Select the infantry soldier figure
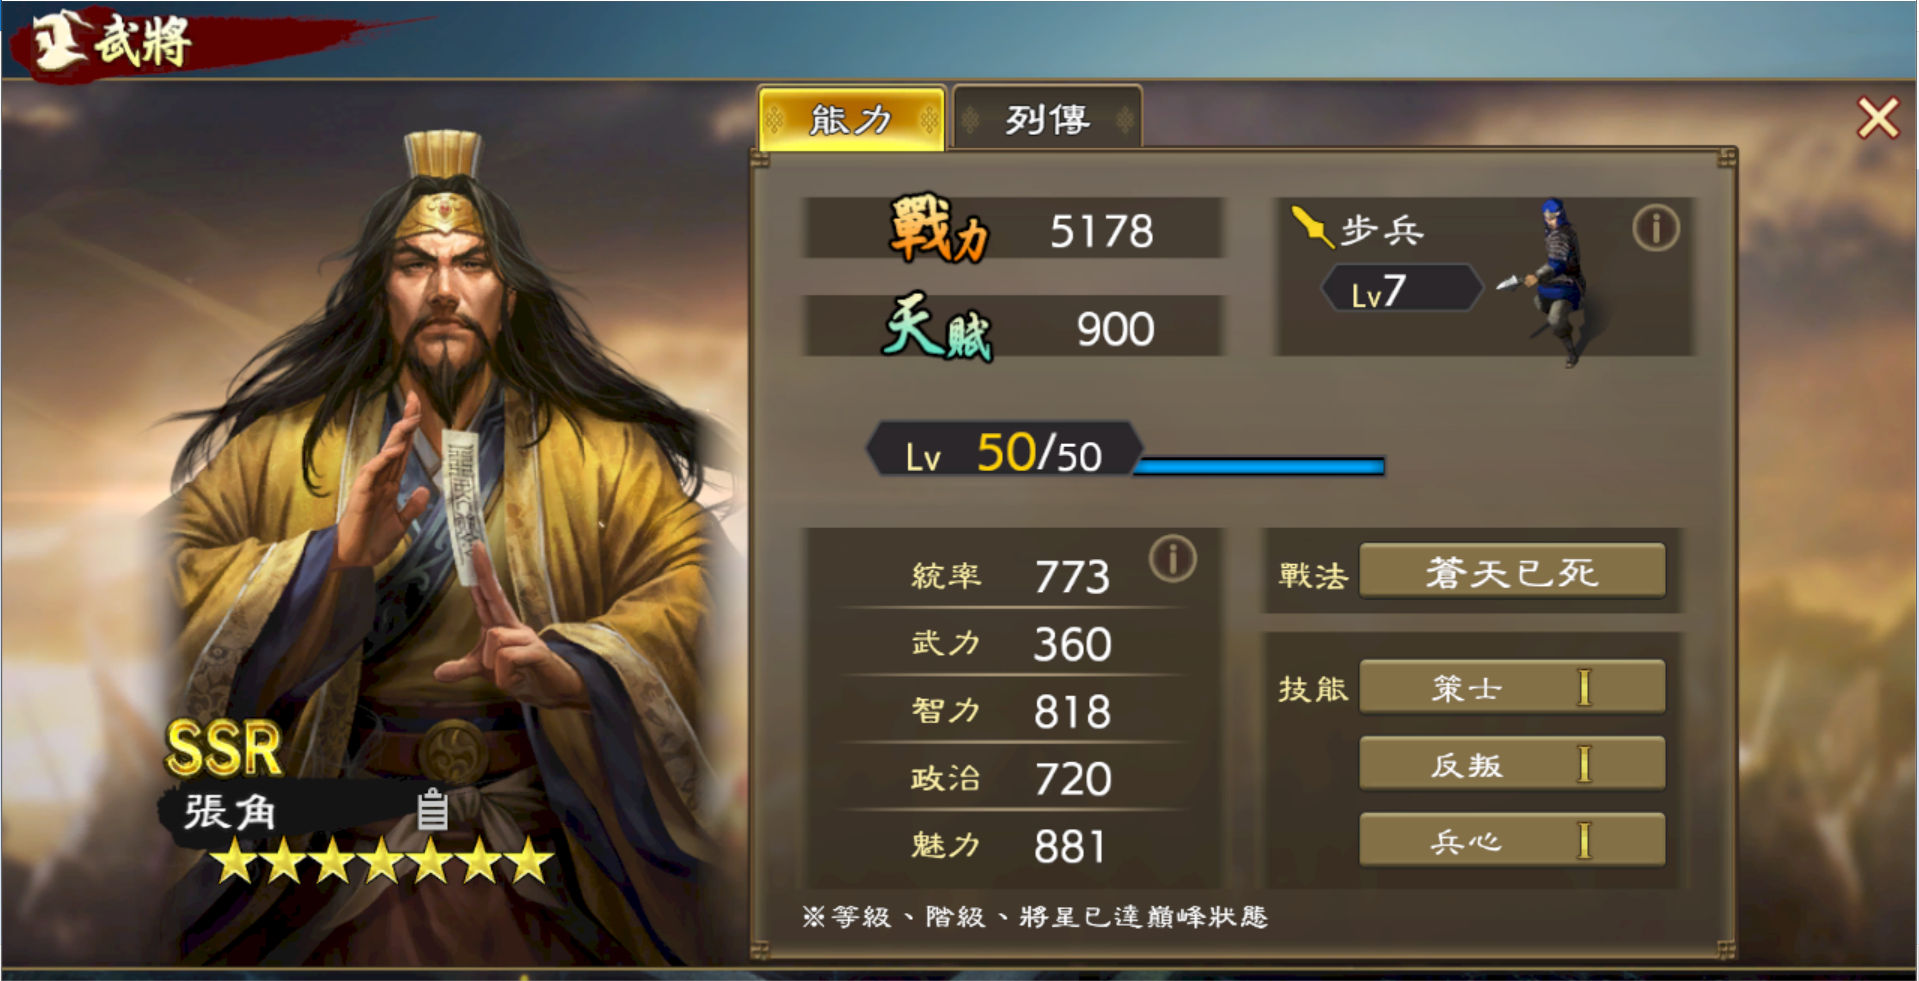Image resolution: width=1919 pixels, height=981 pixels. [x=1551, y=281]
